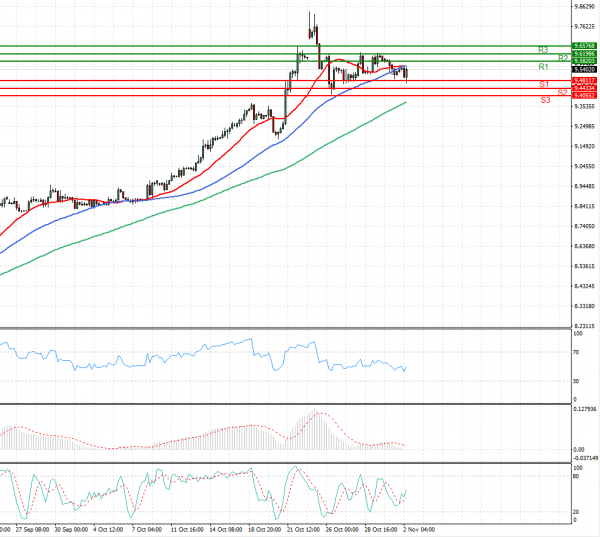Screen dimensions: 600x537
Task: Click the 30 Sep 00:00 time label
Action: pos(72,530)
